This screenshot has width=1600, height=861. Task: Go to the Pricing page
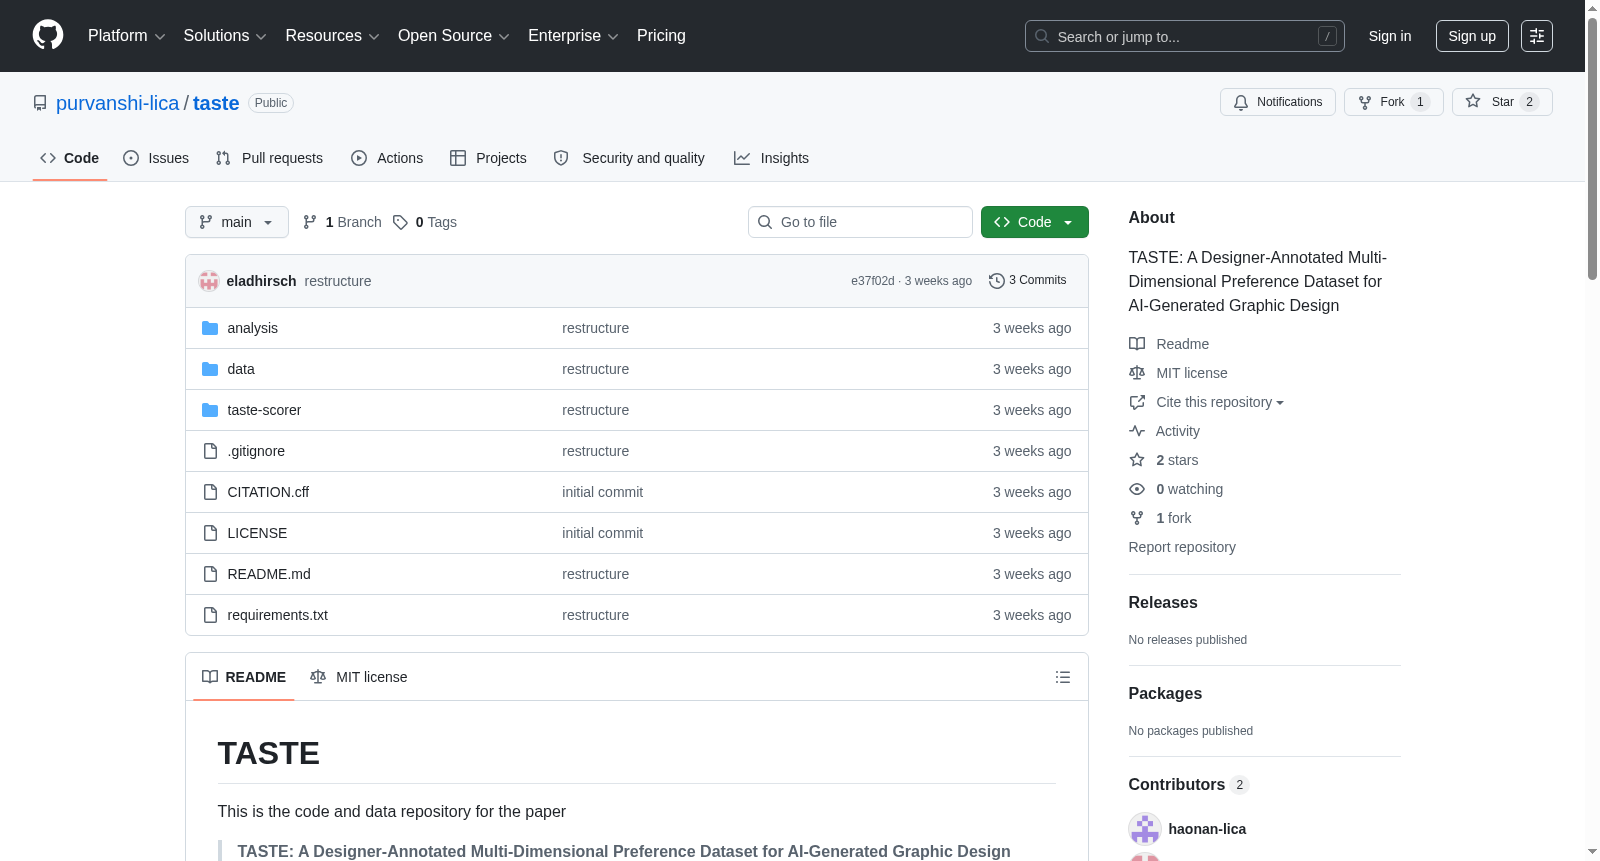661,36
